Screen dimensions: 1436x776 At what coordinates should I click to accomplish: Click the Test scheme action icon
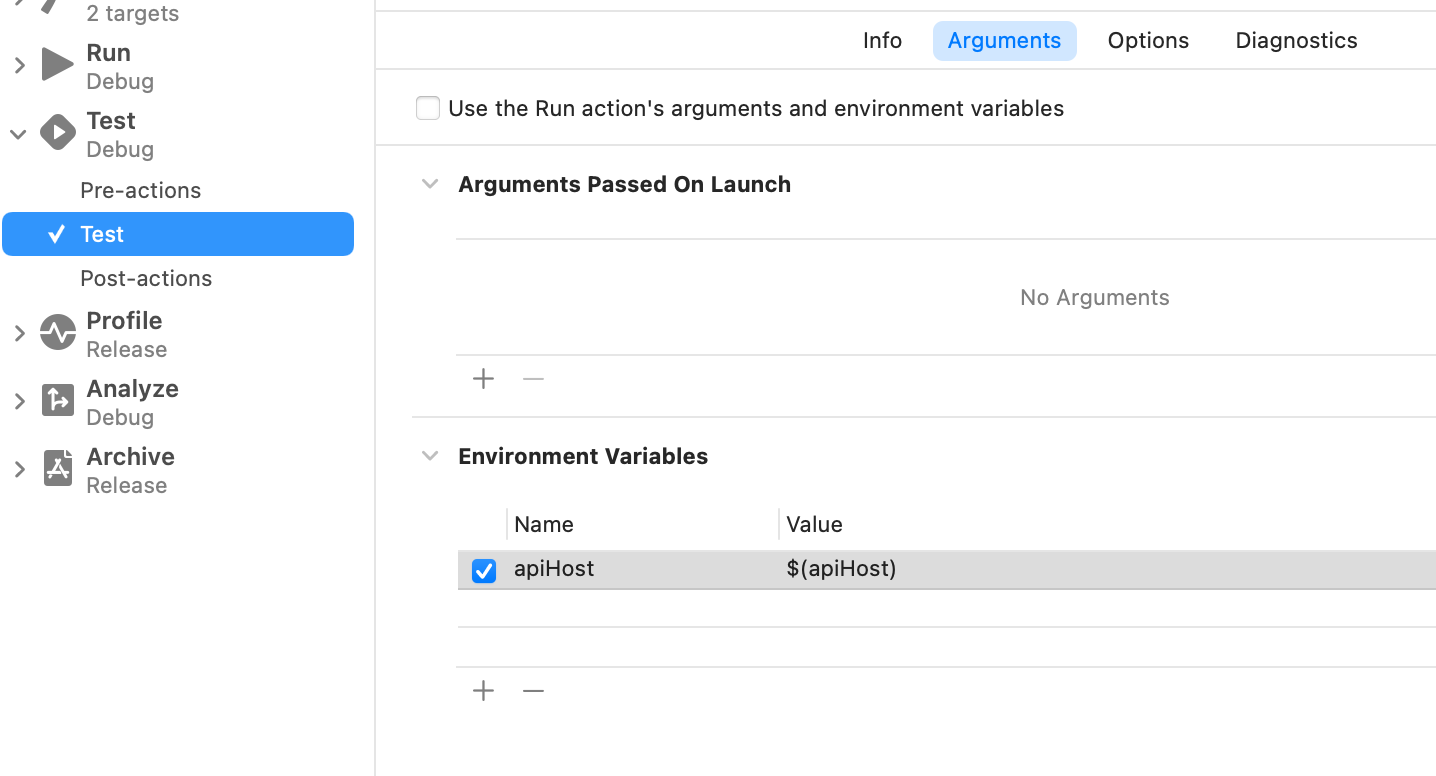coord(57,132)
